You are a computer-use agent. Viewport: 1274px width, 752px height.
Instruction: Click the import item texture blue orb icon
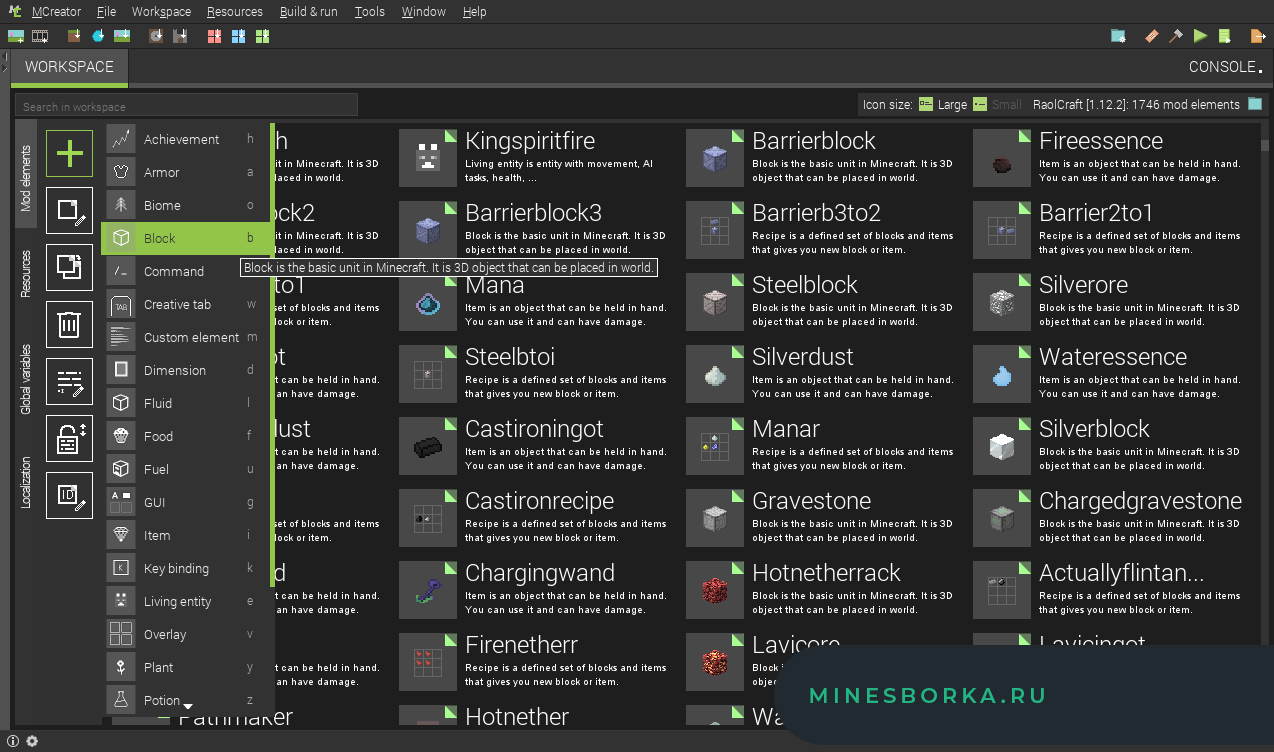[x=98, y=36]
